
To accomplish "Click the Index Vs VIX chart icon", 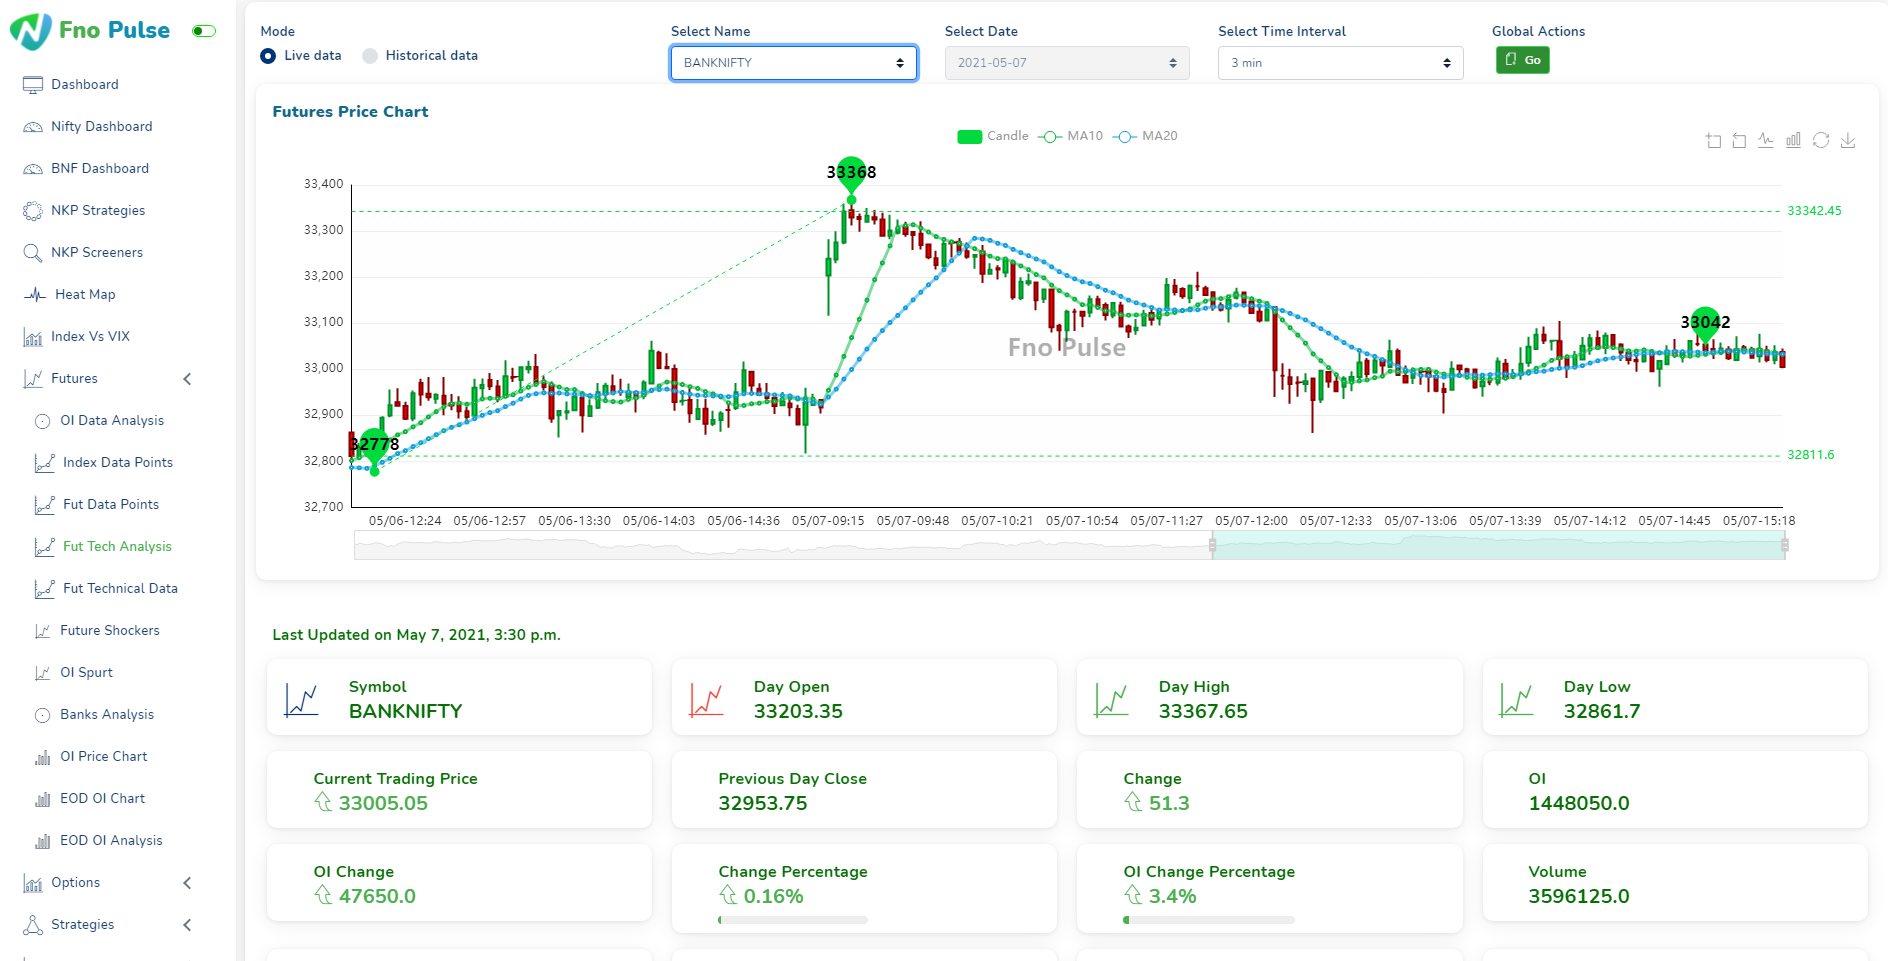I will pyautogui.click(x=33, y=337).
